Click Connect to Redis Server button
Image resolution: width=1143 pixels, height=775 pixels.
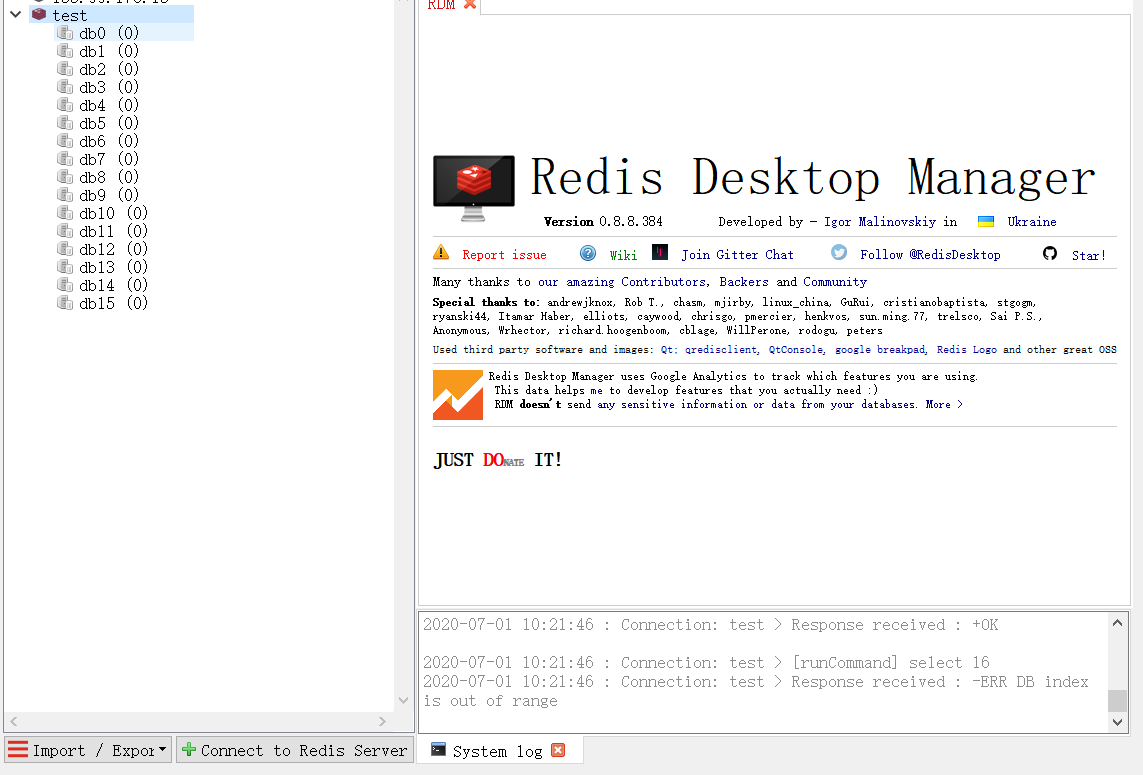(295, 750)
